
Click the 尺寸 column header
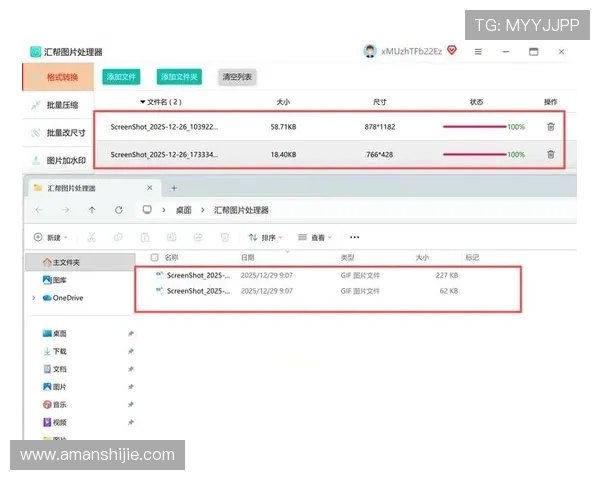tap(380, 102)
